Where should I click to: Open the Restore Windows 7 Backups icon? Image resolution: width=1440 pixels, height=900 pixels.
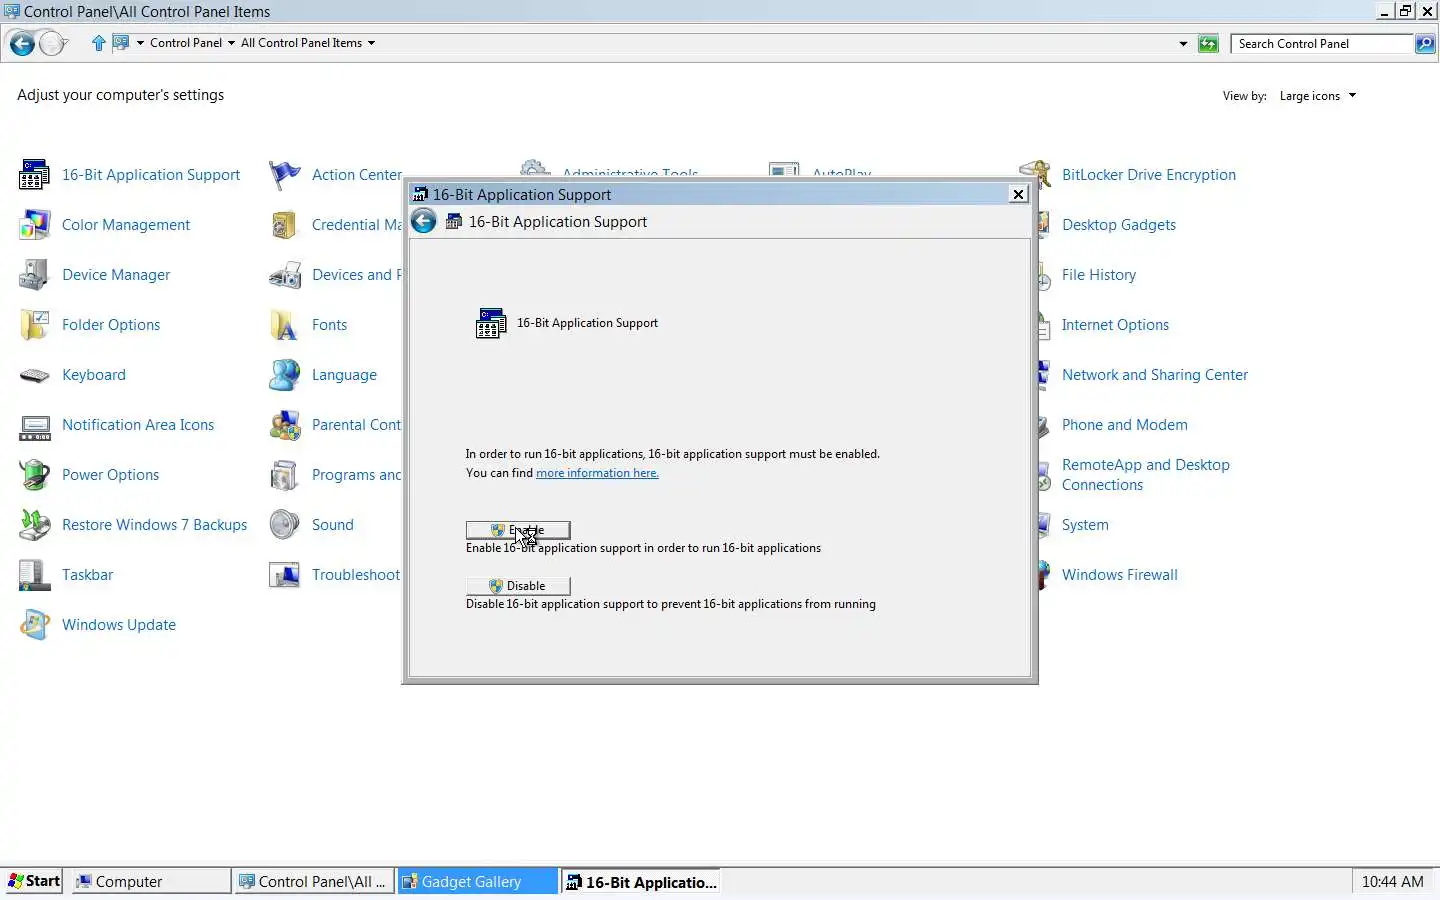[x=34, y=525]
